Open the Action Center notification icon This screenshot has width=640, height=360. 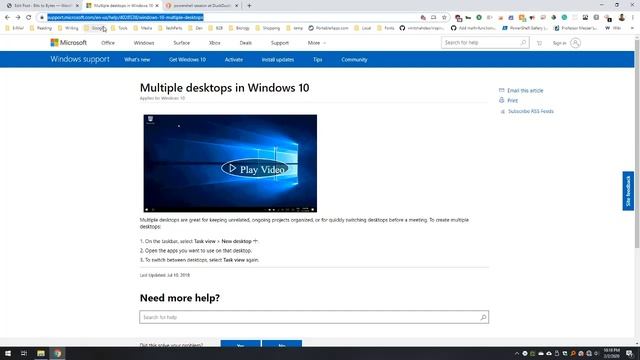tap(630, 353)
